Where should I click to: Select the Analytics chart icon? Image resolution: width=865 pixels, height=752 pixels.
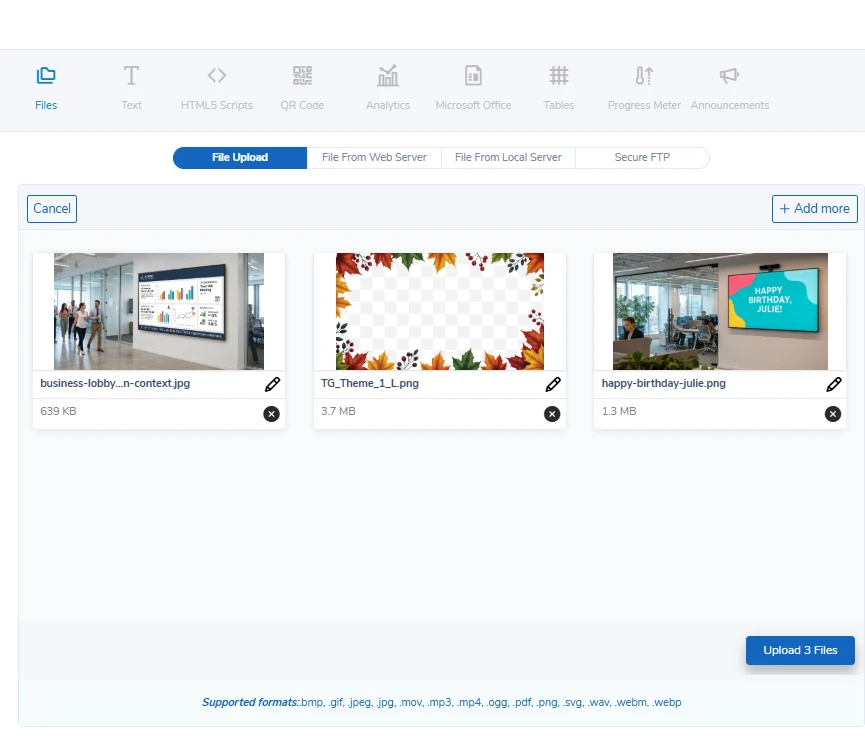click(388, 76)
